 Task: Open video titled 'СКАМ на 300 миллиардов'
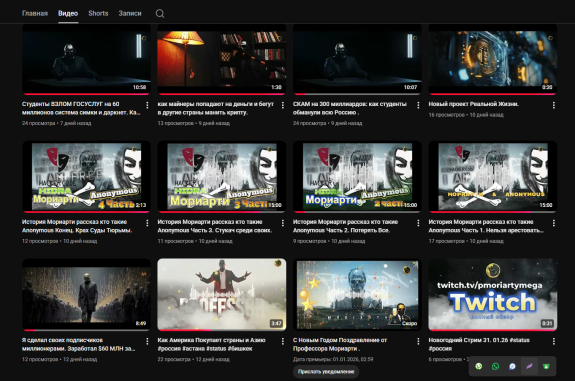(349, 108)
